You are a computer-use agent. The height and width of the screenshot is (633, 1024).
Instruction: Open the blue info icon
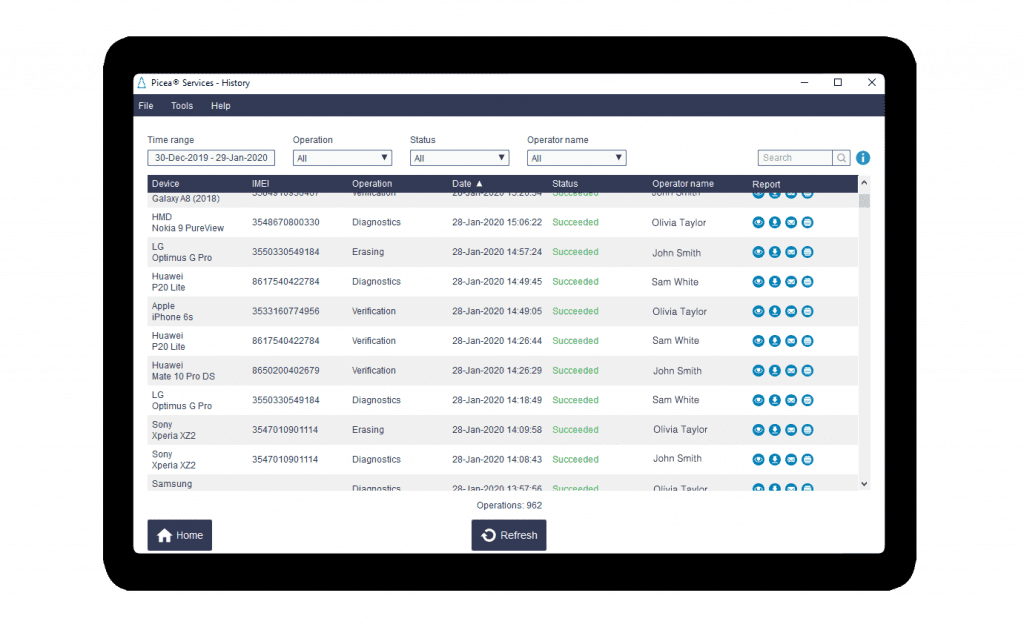(x=863, y=158)
